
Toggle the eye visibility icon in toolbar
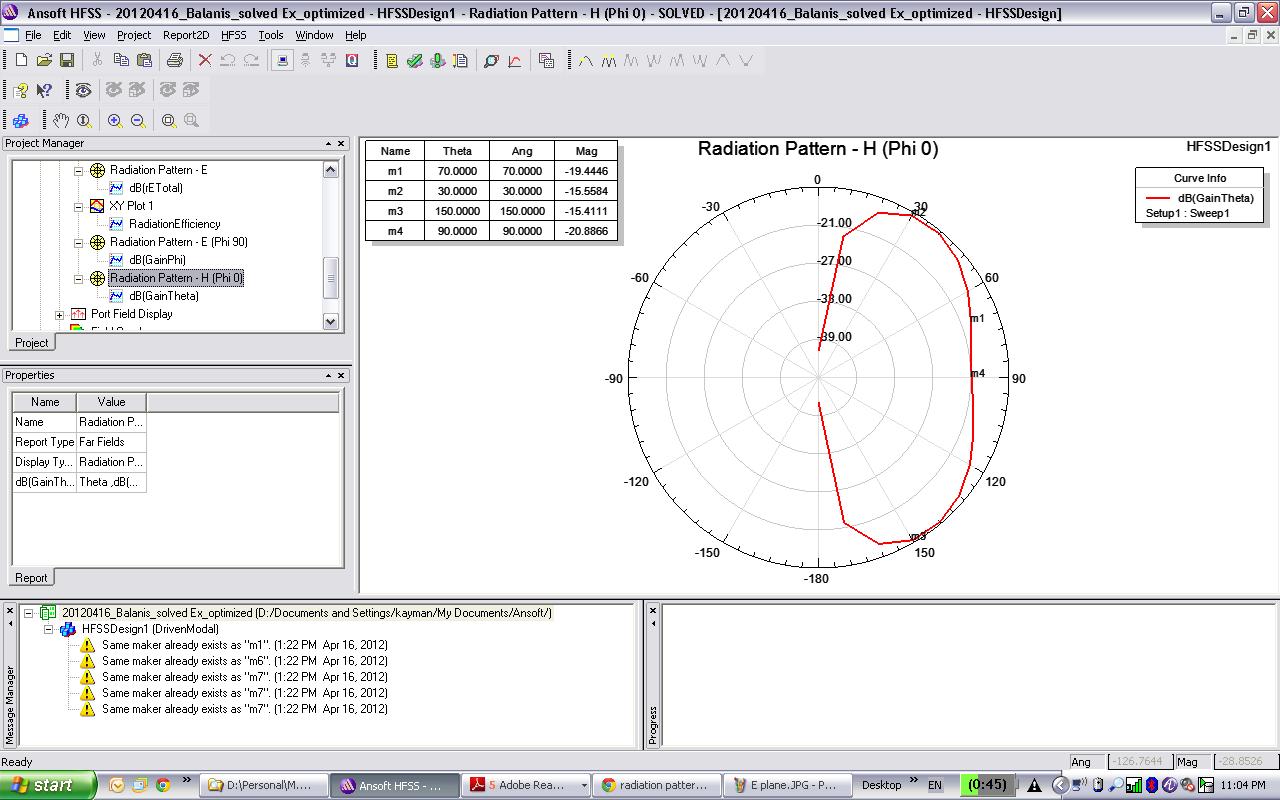[x=83, y=91]
